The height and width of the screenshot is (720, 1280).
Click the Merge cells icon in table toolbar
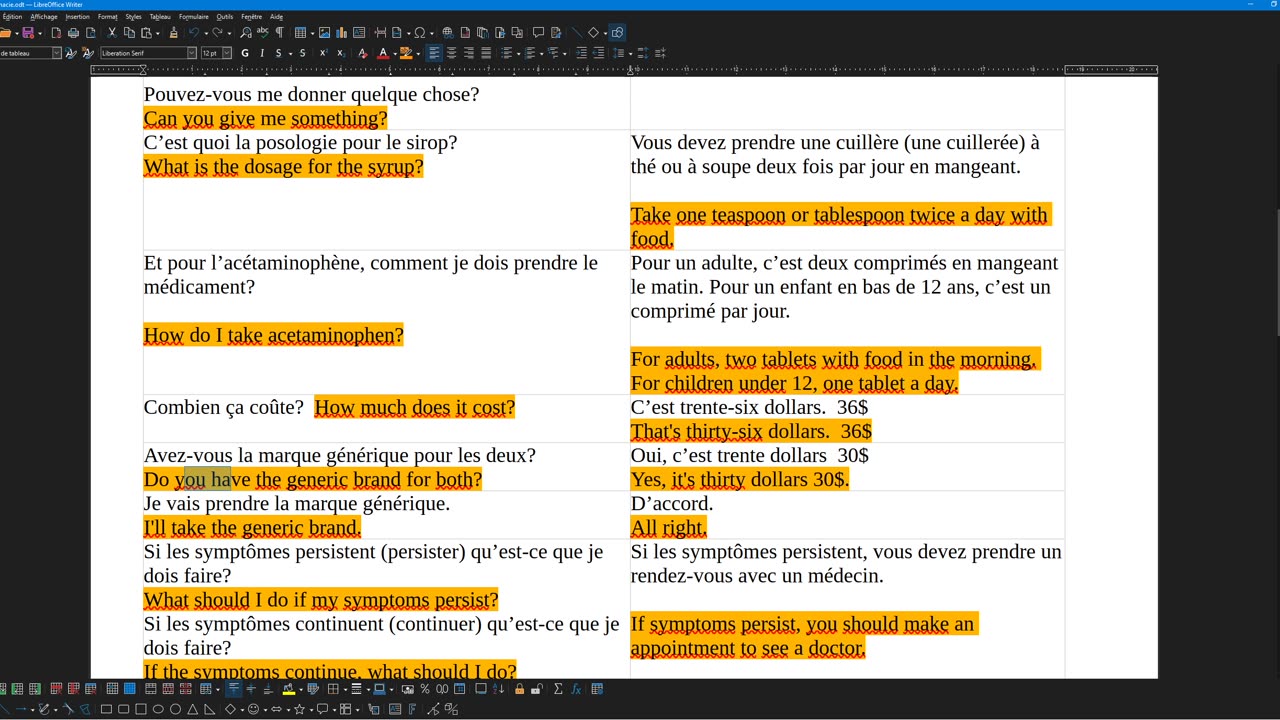(150, 689)
